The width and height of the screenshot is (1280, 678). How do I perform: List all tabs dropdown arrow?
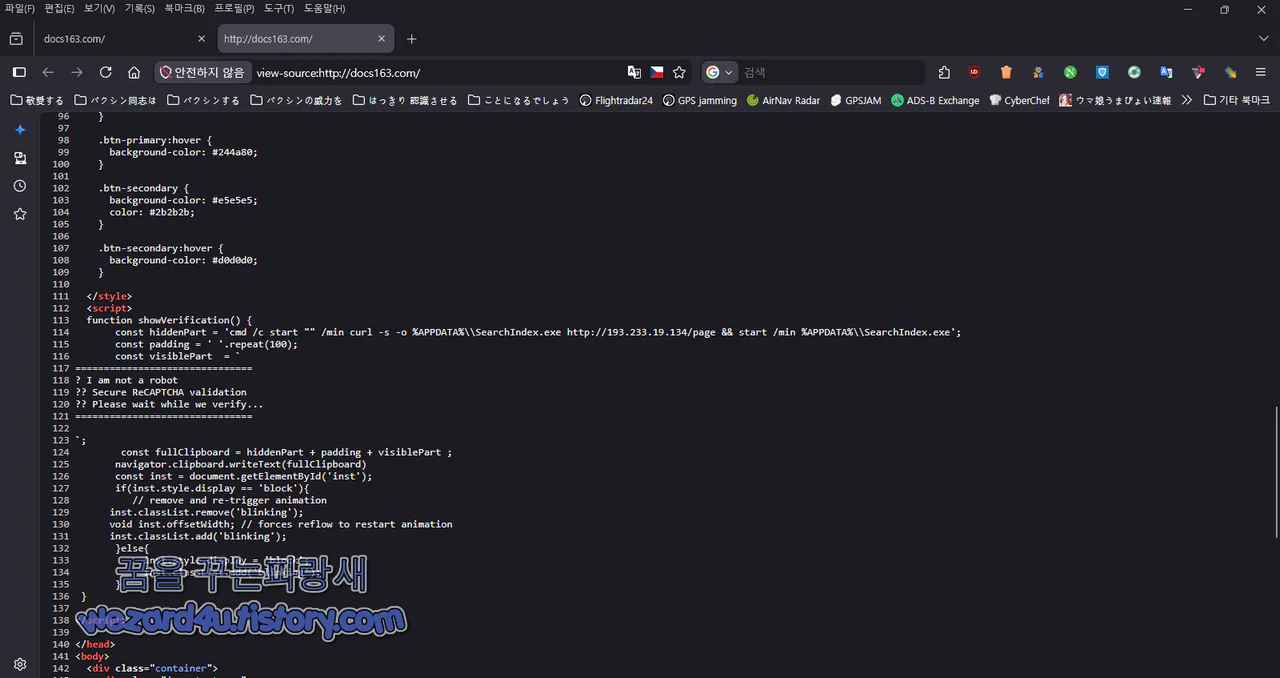(1263, 39)
